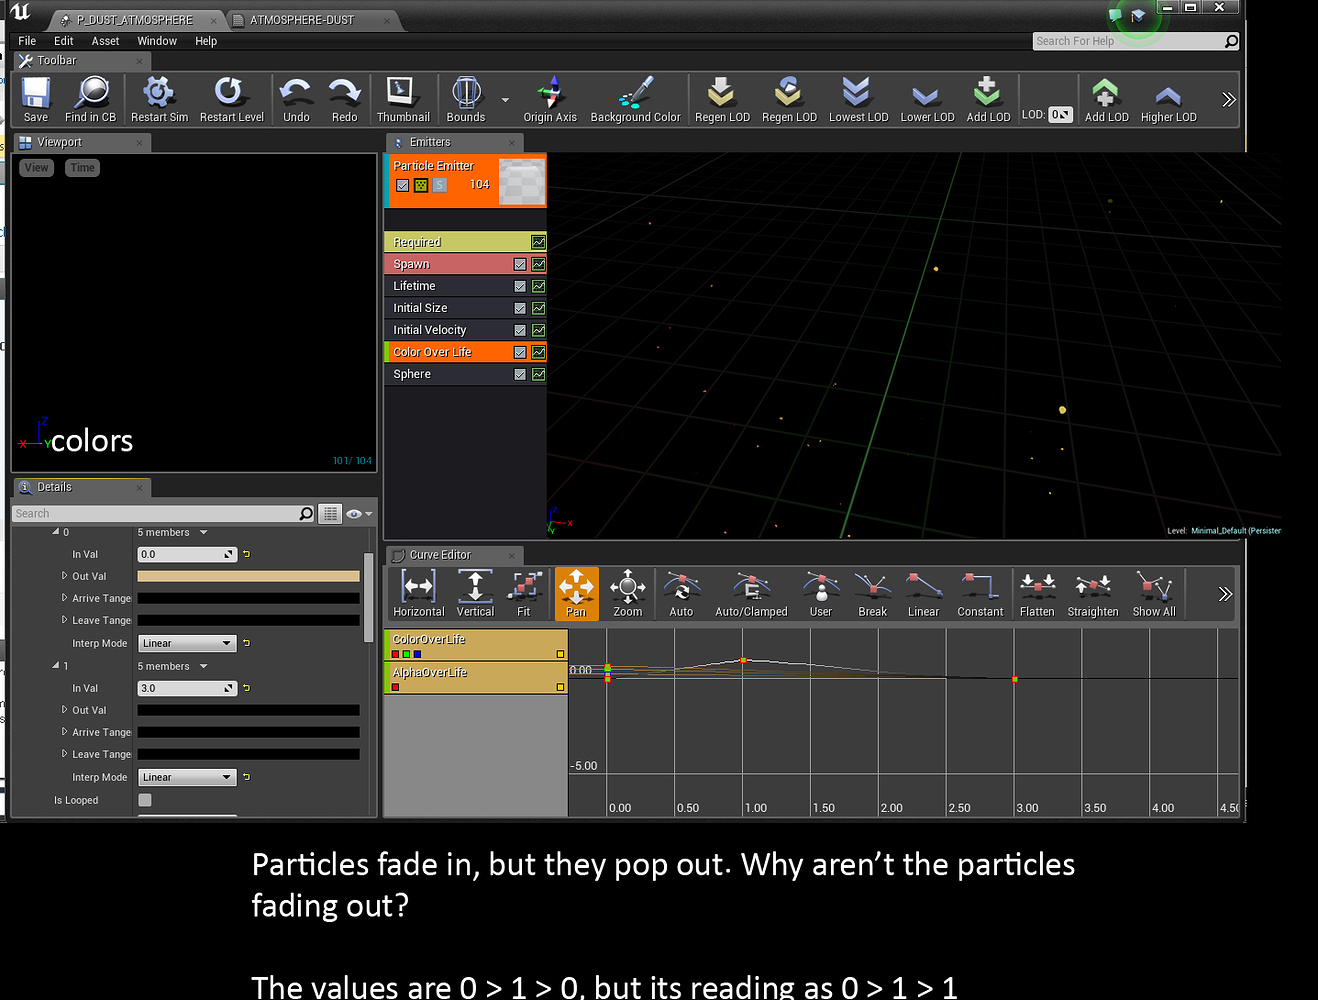Toggle Initial Size module checkbox

click(520, 309)
